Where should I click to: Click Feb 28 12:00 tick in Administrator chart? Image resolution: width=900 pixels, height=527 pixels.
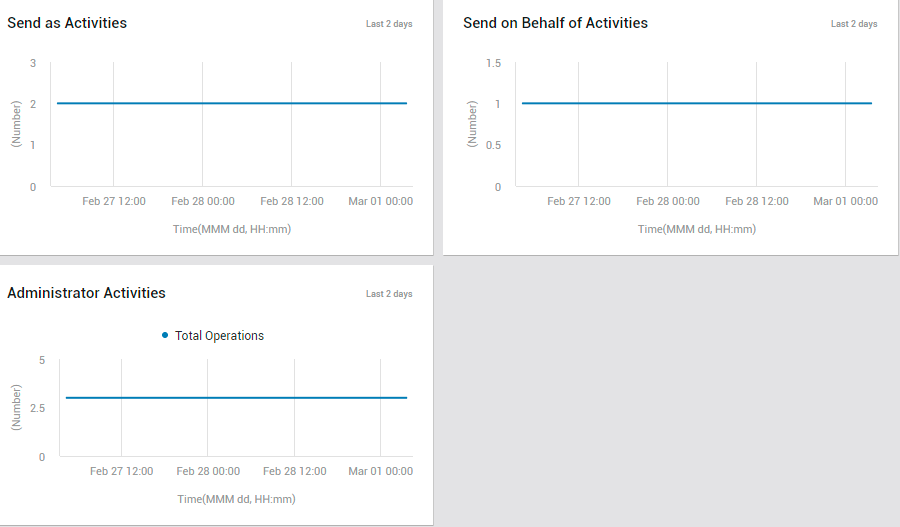pos(294,471)
